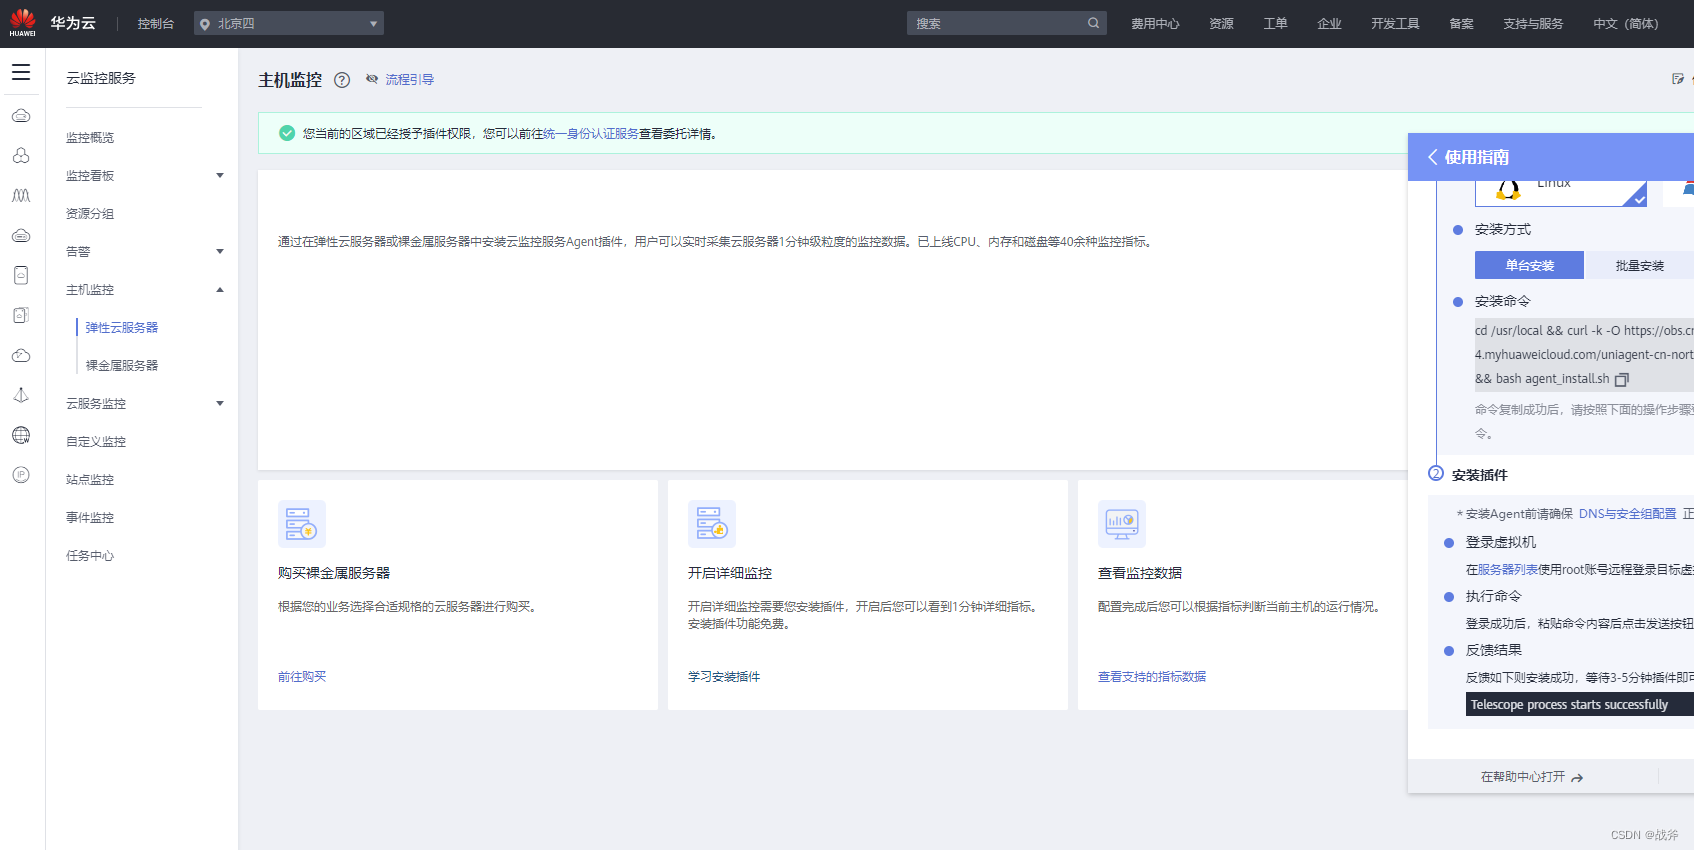The height and width of the screenshot is (850, 1694).
Task: Click 查看支持的指标数据 link
Action: pyautogui.click(x=1152, y=677)
